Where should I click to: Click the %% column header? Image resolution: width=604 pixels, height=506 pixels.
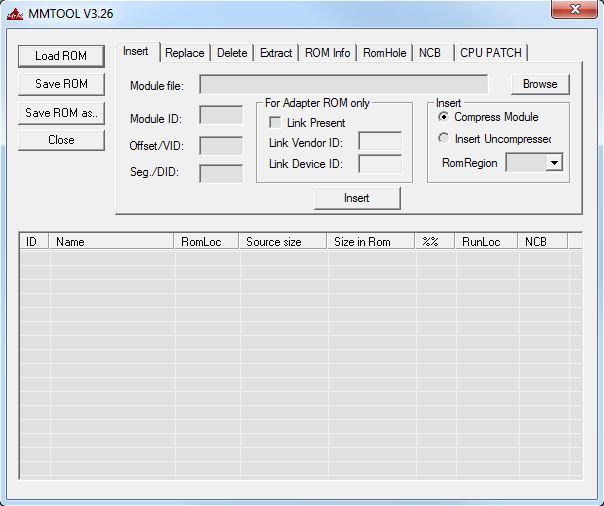tap(435, 241)
